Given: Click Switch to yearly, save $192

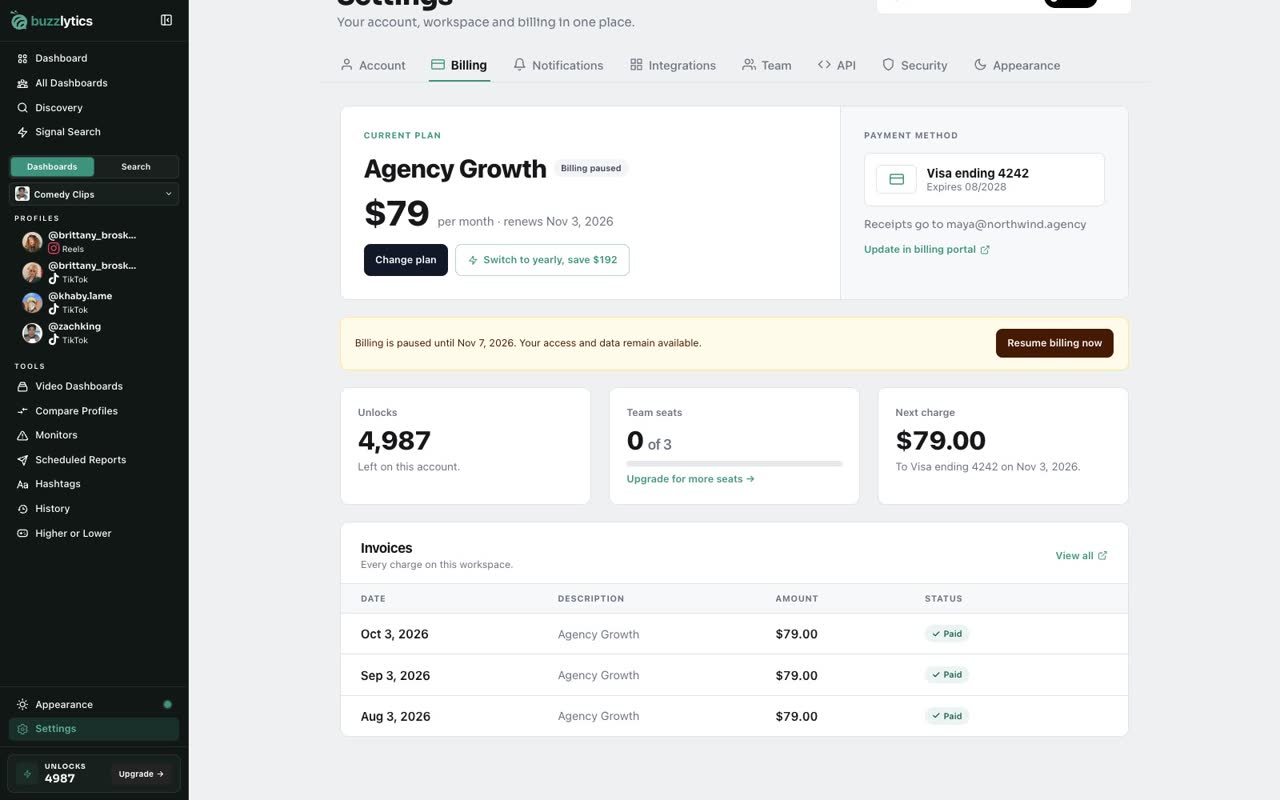Looking at the screenshot, I should pyautogui.click(x=542, y=260).
